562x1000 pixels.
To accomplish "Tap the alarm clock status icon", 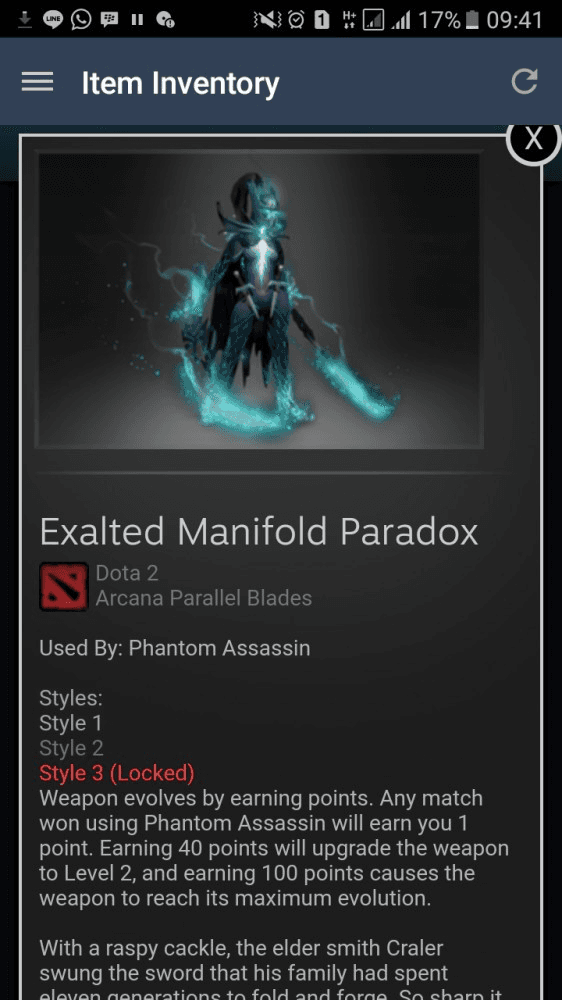I will click(x=297, y=20).
